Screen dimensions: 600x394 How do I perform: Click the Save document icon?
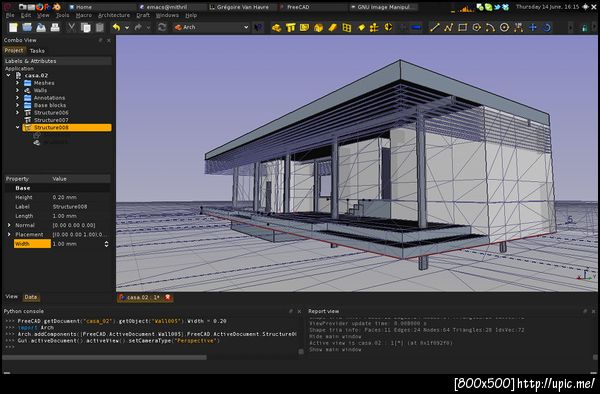tap(41, 27)
